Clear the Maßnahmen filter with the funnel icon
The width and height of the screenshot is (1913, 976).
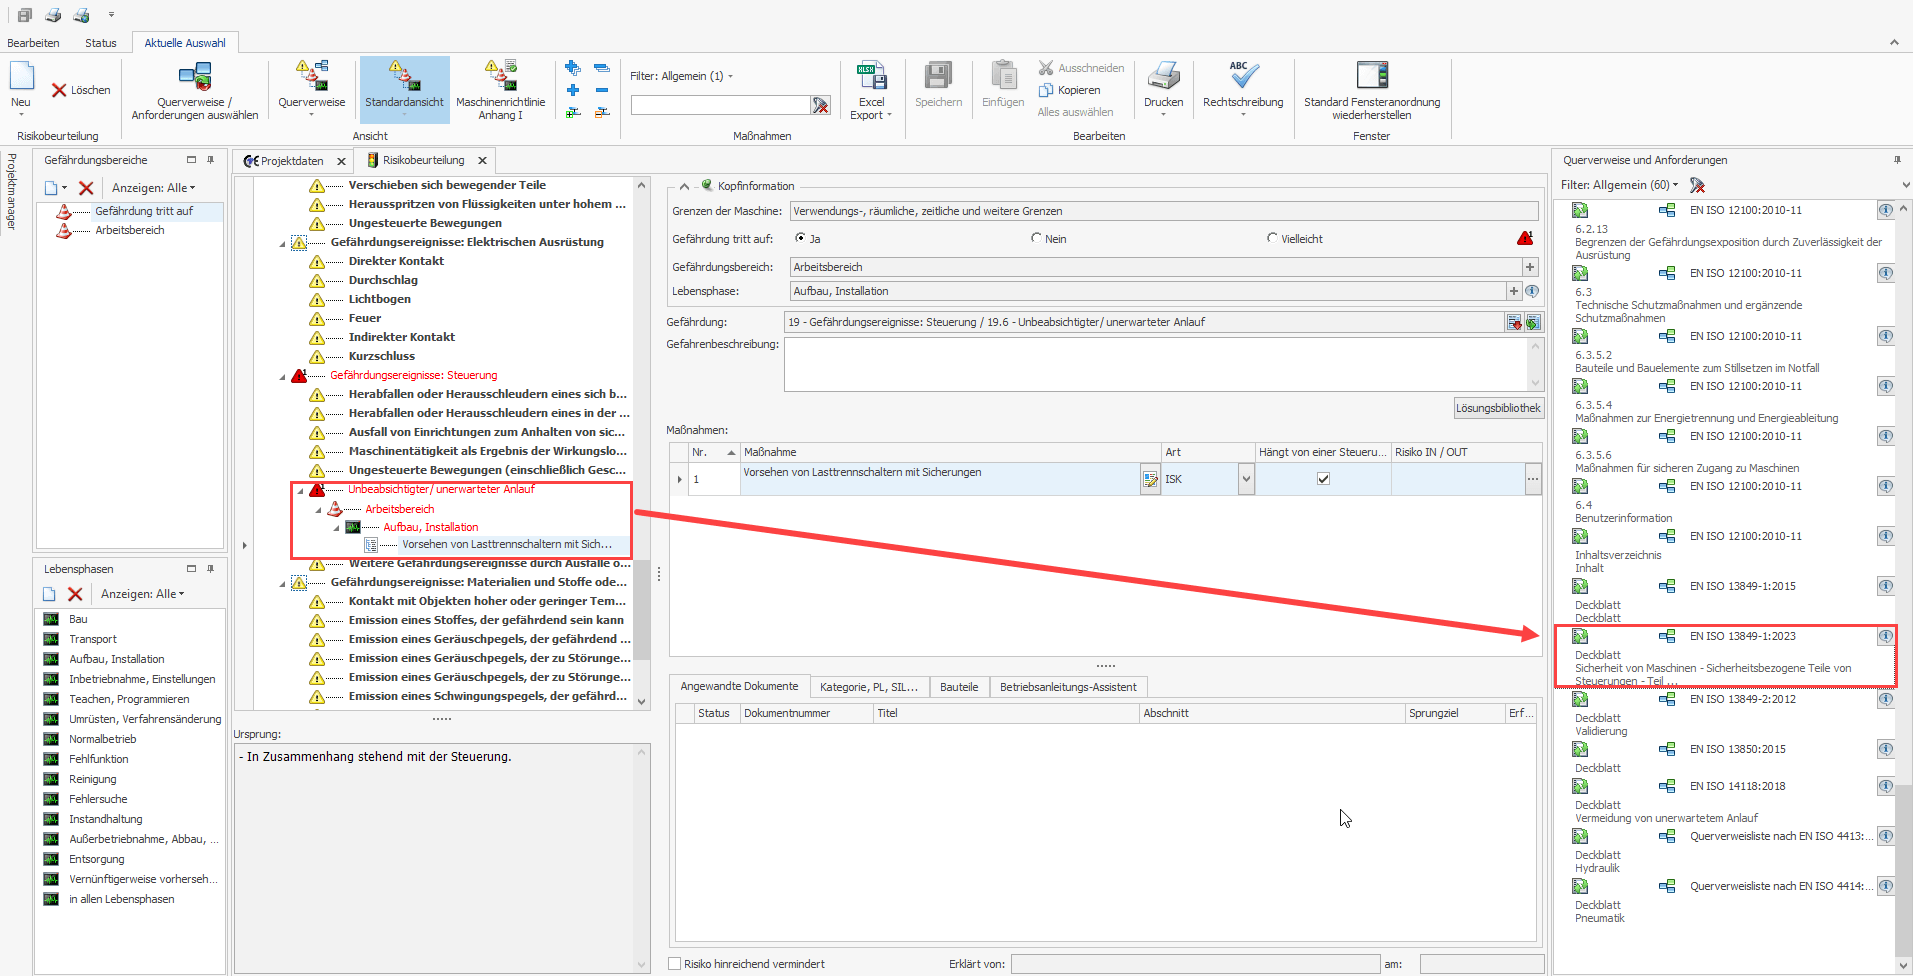(x=821, y=105)
